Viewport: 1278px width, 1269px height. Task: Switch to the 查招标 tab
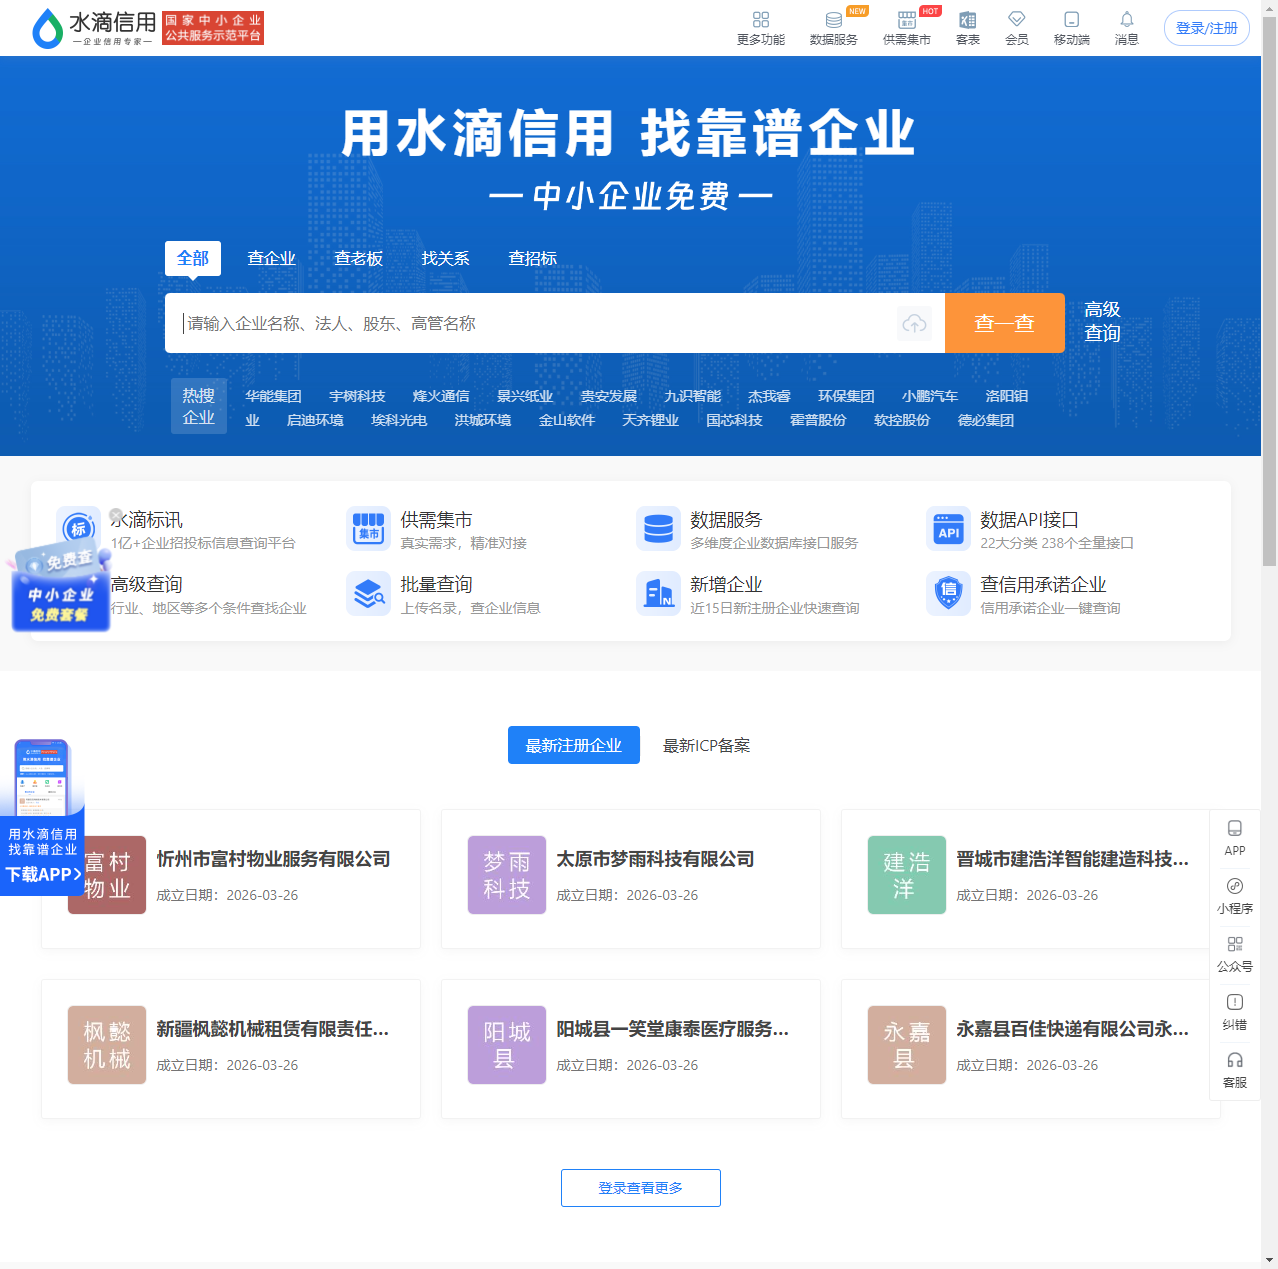[x=532, y=258]
